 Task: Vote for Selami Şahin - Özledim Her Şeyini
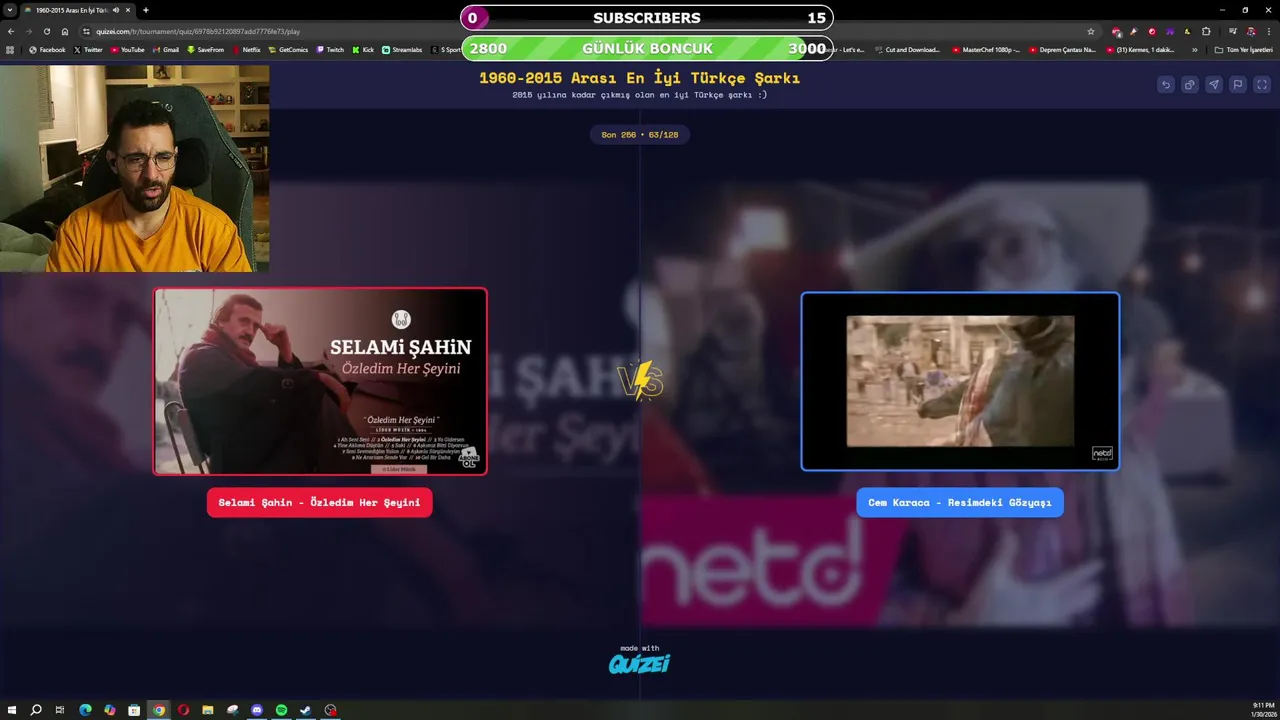coord(319,502)
